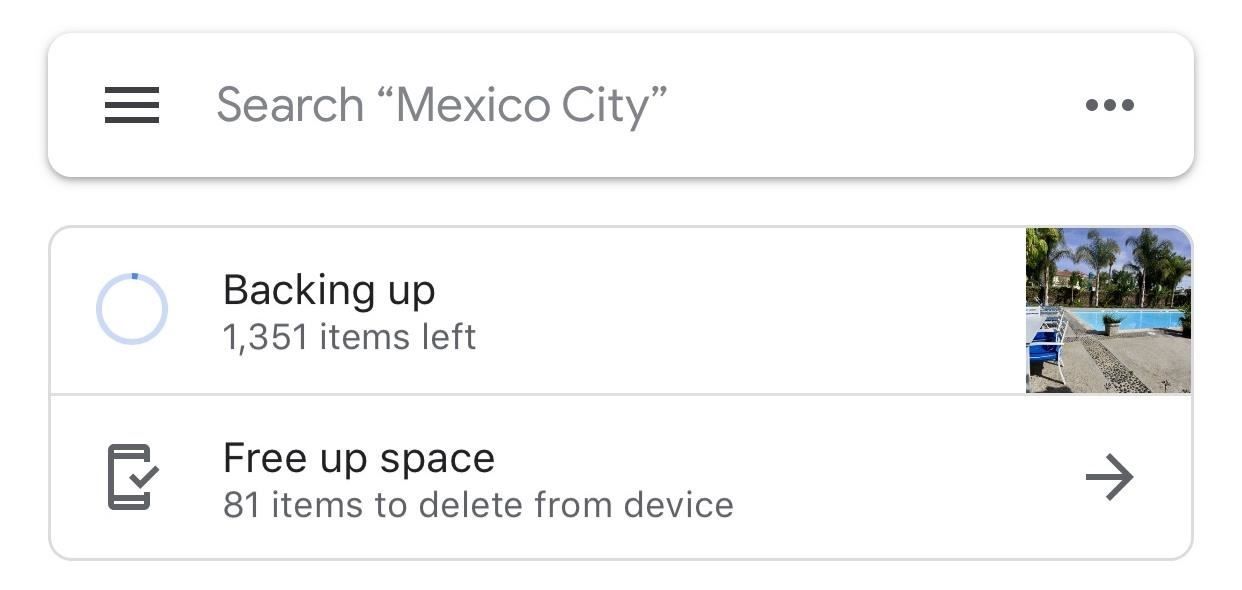Click the bottom bar of the hamburger icon
This screenshot has width=1242, height=590.
point(132,121)
